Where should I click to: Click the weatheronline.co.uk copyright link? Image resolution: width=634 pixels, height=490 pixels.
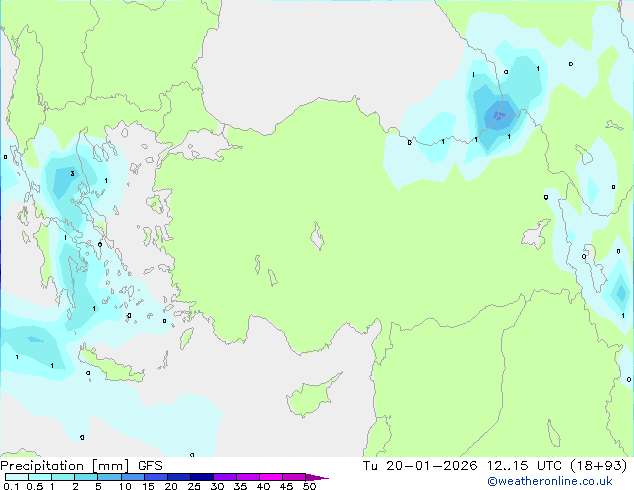(x=549, y=481)
